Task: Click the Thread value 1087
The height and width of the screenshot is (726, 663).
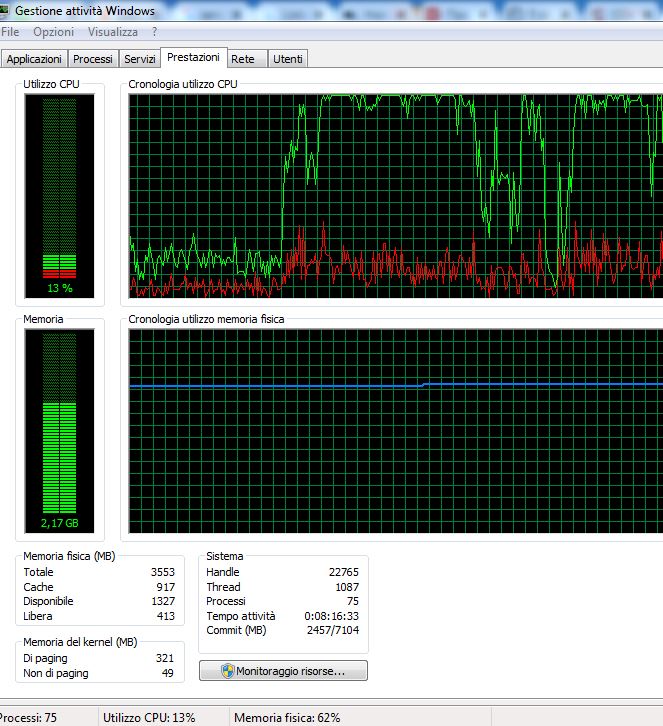Action: click(347, 587)
